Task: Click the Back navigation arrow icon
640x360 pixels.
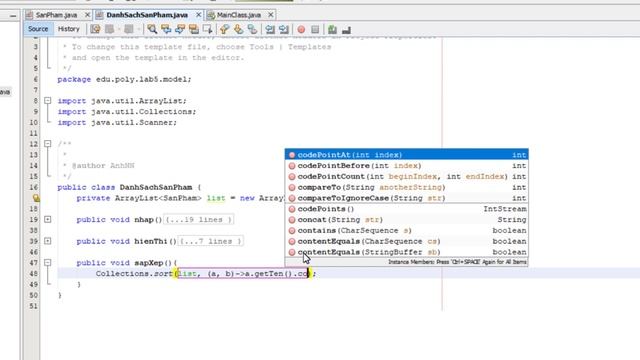Action: coord(109,29)
